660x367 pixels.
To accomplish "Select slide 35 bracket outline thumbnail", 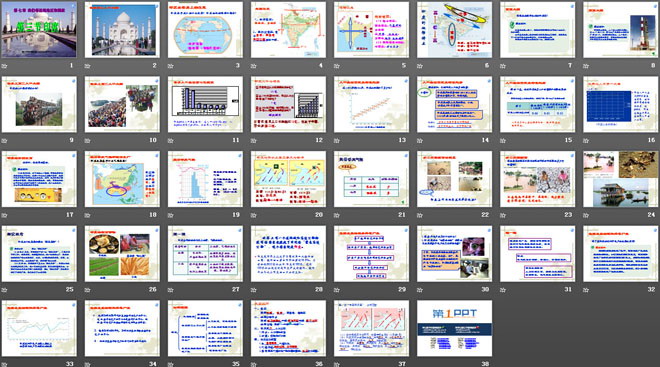I will coord(205,328).
